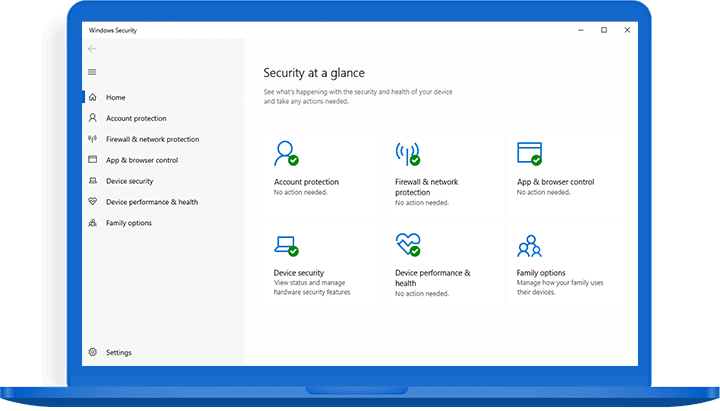Viewport: 720px width, 411px height.
Task: Click 'No action needed.' under Firewall & network protection tile
Action: (x=422, y=203)
